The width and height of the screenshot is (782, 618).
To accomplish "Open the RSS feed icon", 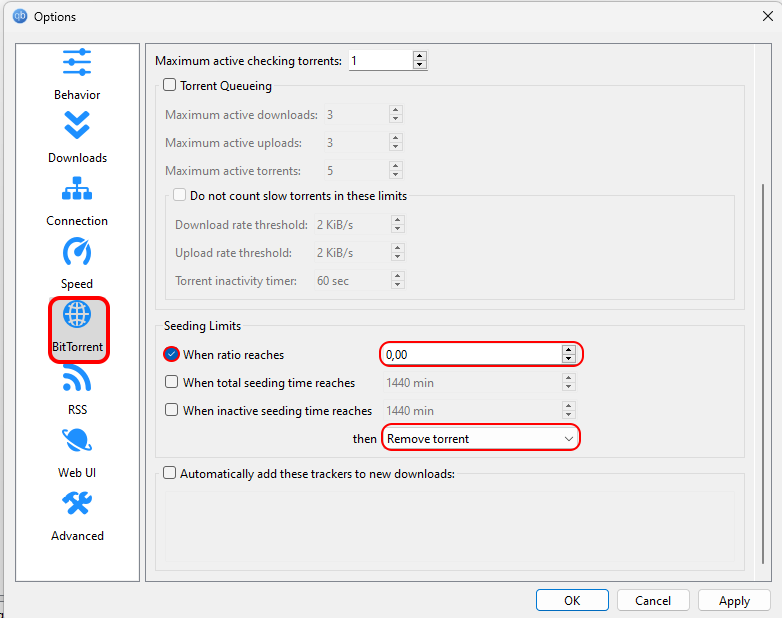I will (x=77, y=378).
